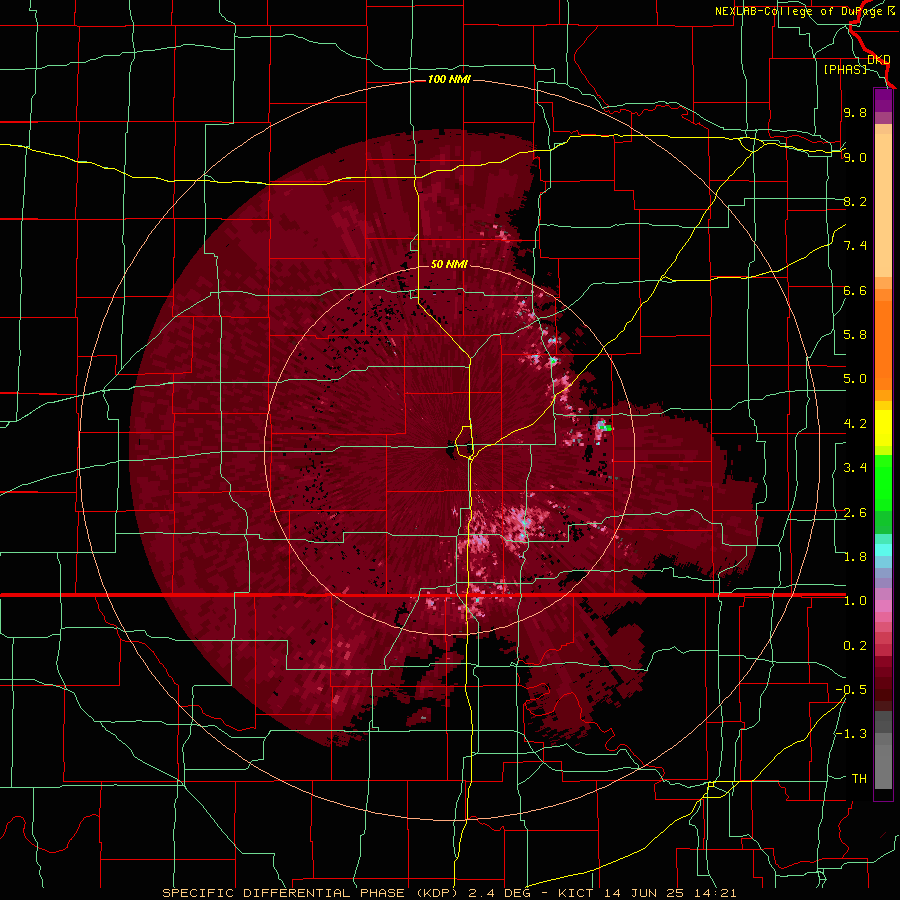
Task: Click the green high-KDP pixel east of the radar
Action: click(608, 428)
